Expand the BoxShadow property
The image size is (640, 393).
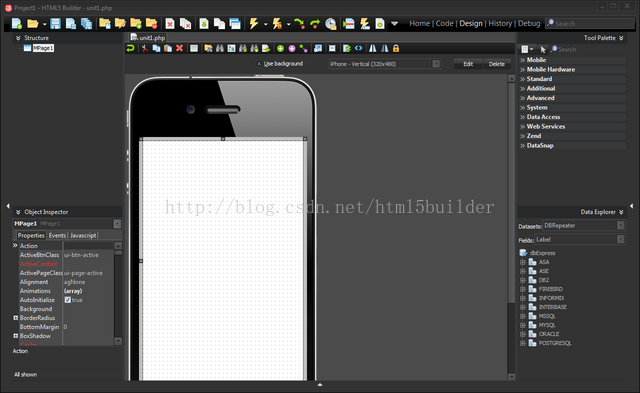point(16,335)
